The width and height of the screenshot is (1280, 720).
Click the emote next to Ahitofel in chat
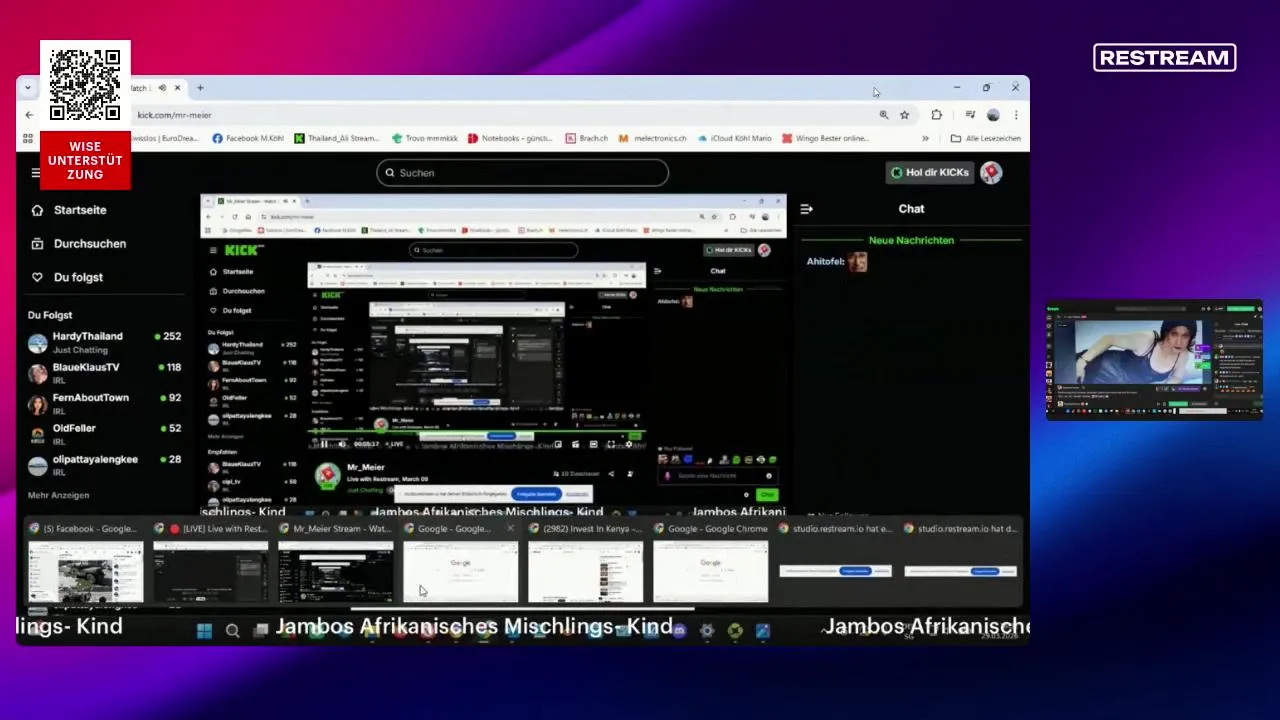click(857, 262)
